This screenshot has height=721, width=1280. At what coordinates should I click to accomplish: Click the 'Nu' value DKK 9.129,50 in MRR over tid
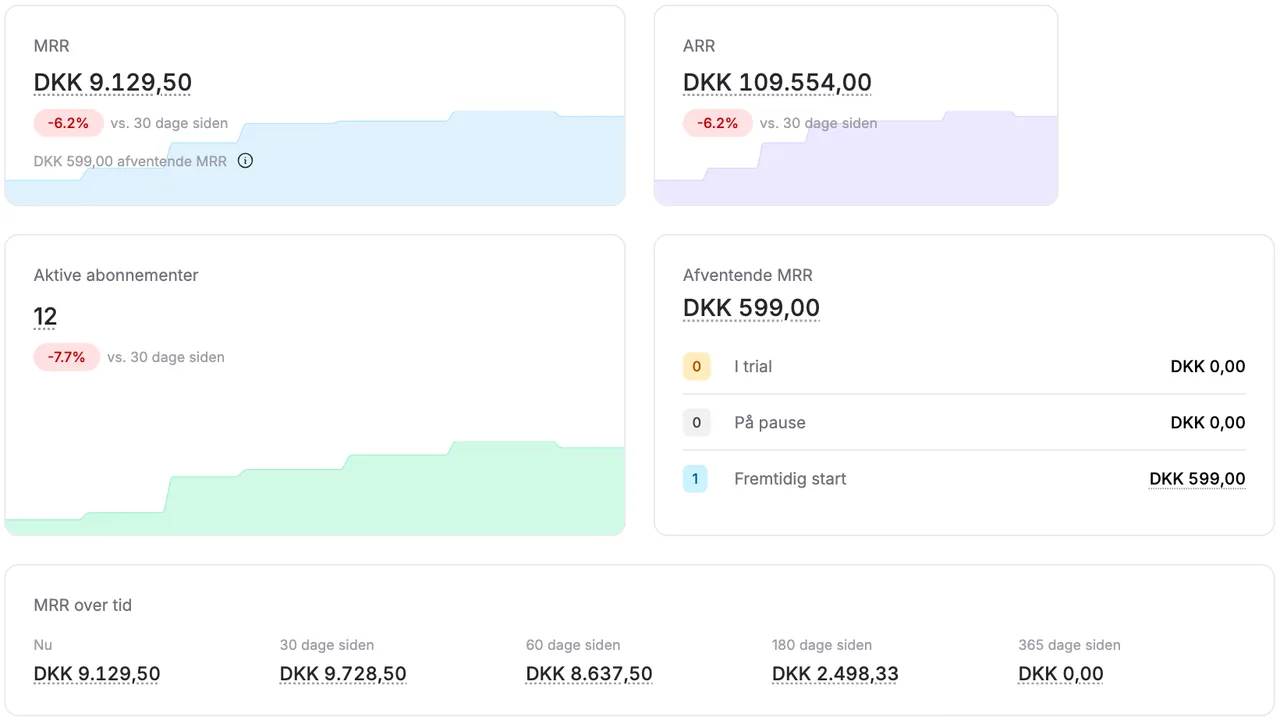97,674
